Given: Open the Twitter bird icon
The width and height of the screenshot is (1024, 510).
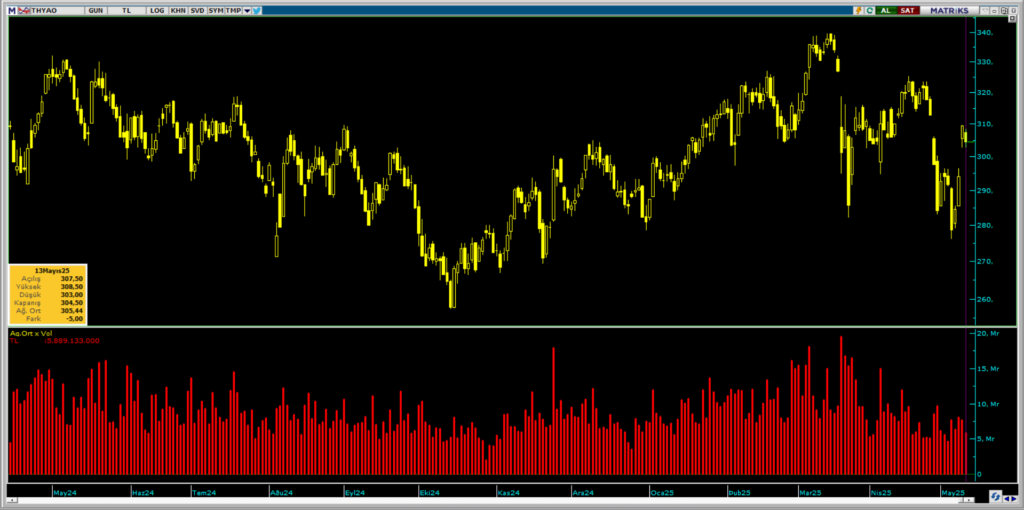Looking at the screenshot, I should tap(257, 9).
